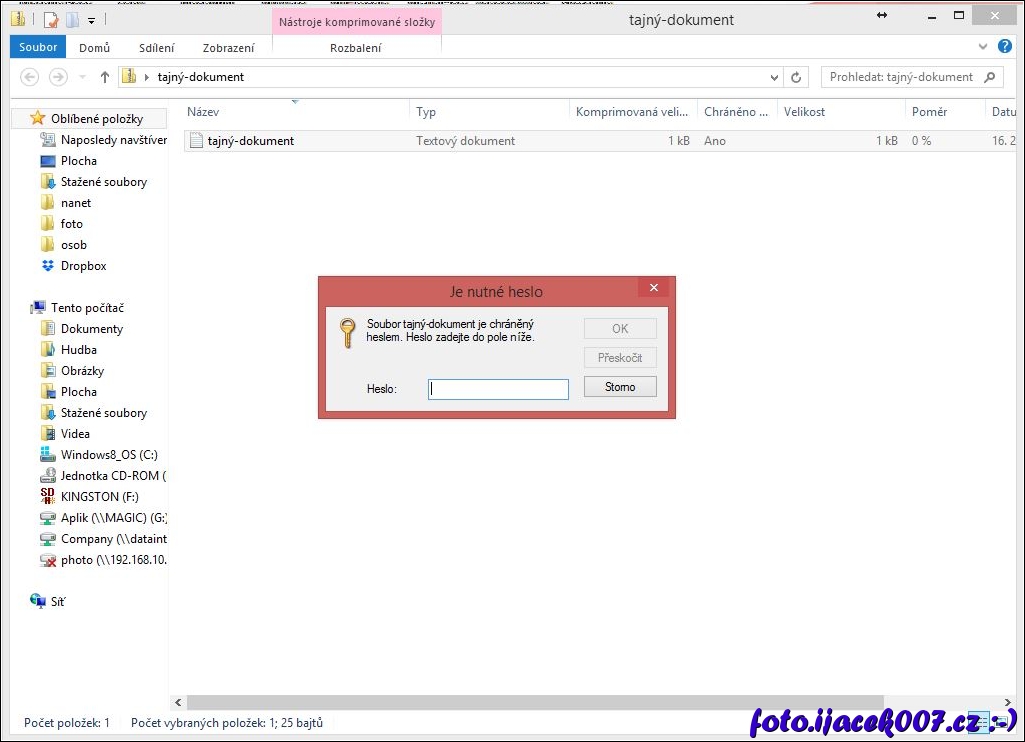Click the Síť network icon
Screen dimensions: 1025x742
38,601
